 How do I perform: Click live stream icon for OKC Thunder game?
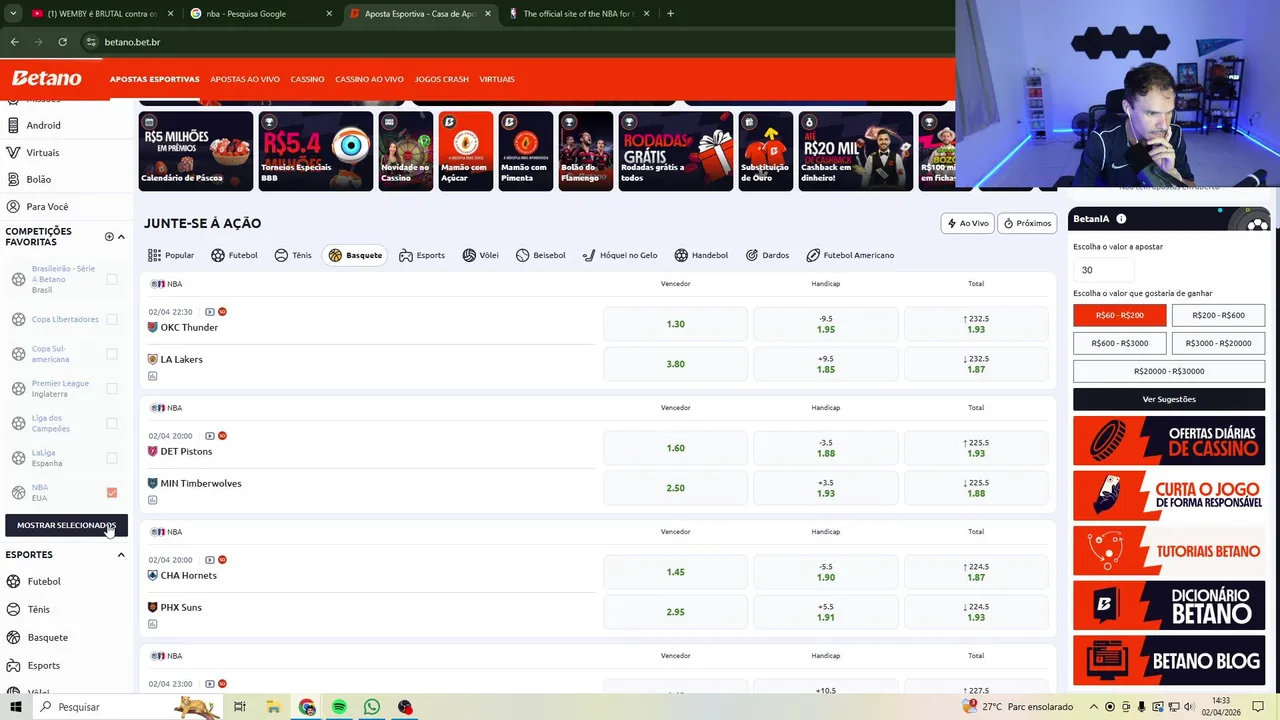click(x=209, y=312)
